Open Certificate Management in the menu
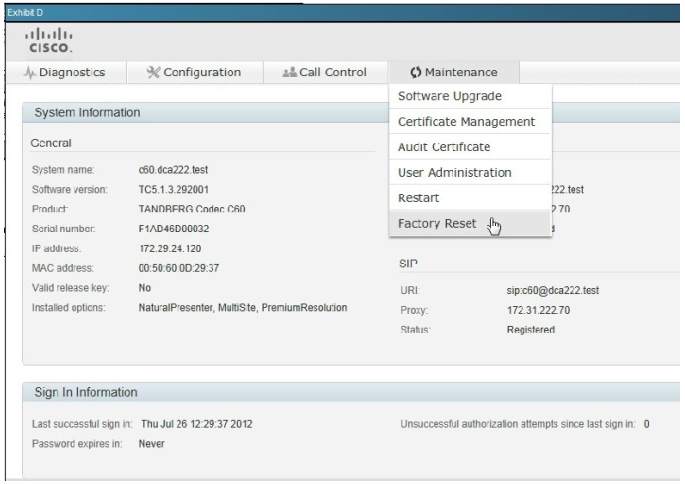Screen dimensions: 685x484 click(x=466, y=122)
